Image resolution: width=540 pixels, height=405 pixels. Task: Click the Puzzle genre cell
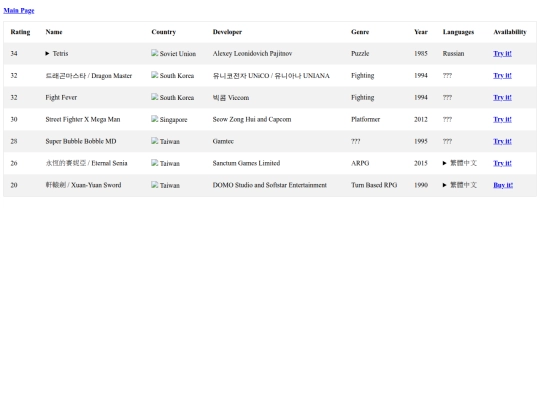point(360,53)
